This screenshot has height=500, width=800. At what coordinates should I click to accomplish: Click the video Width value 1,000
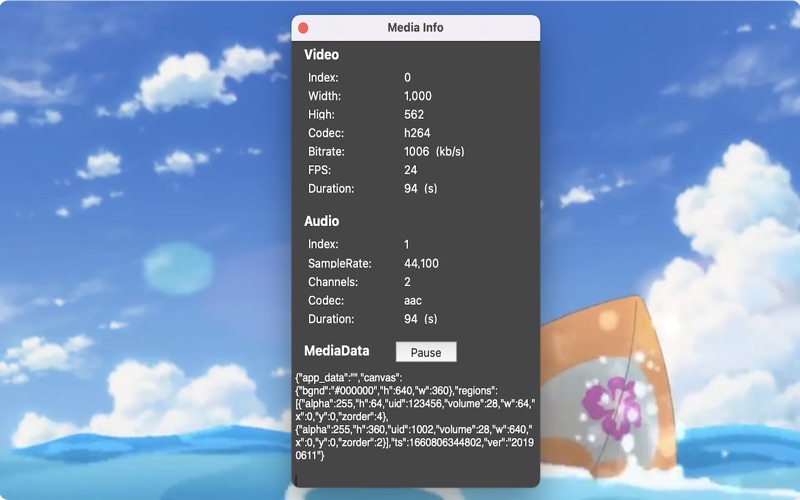[418, 96]
